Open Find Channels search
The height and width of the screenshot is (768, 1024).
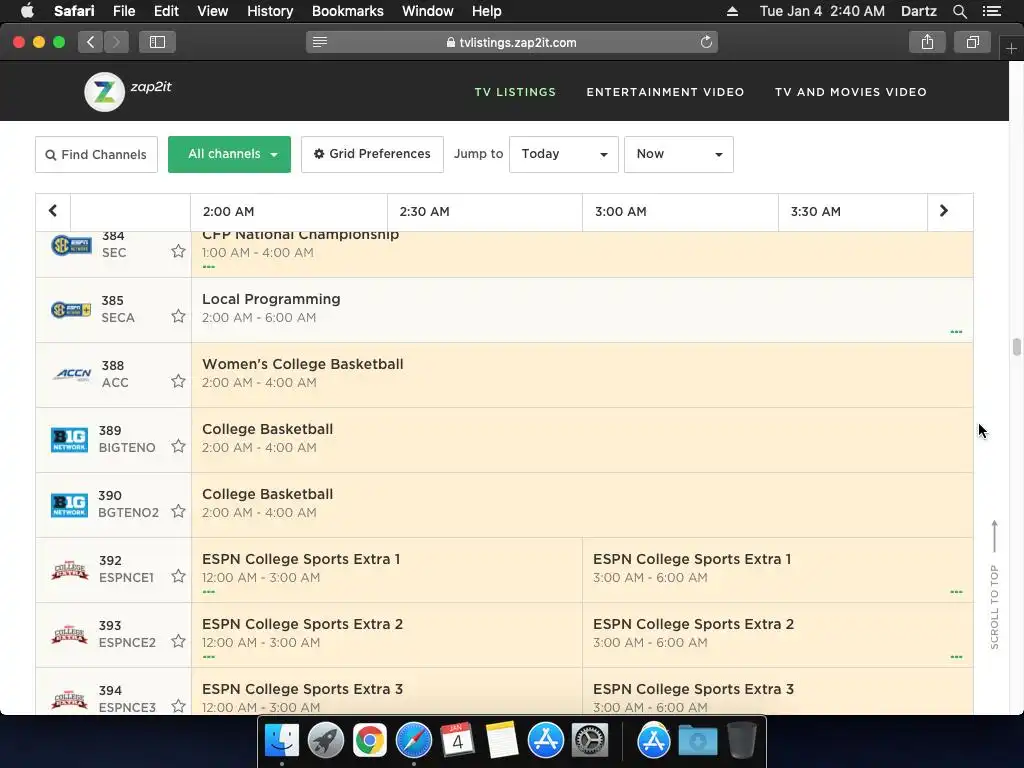point(96,154)
